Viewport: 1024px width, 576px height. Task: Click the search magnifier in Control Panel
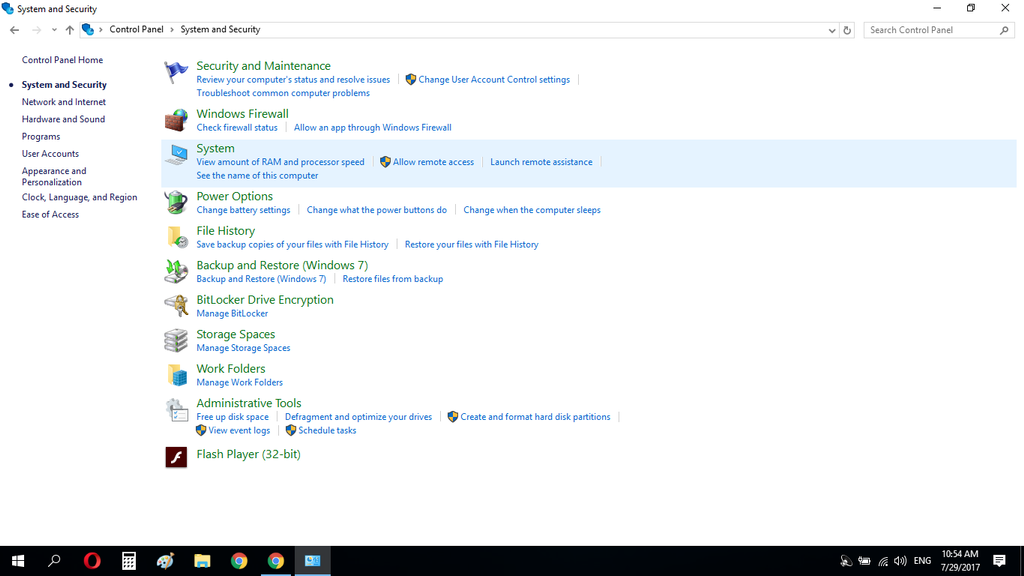pos(1004,30)
